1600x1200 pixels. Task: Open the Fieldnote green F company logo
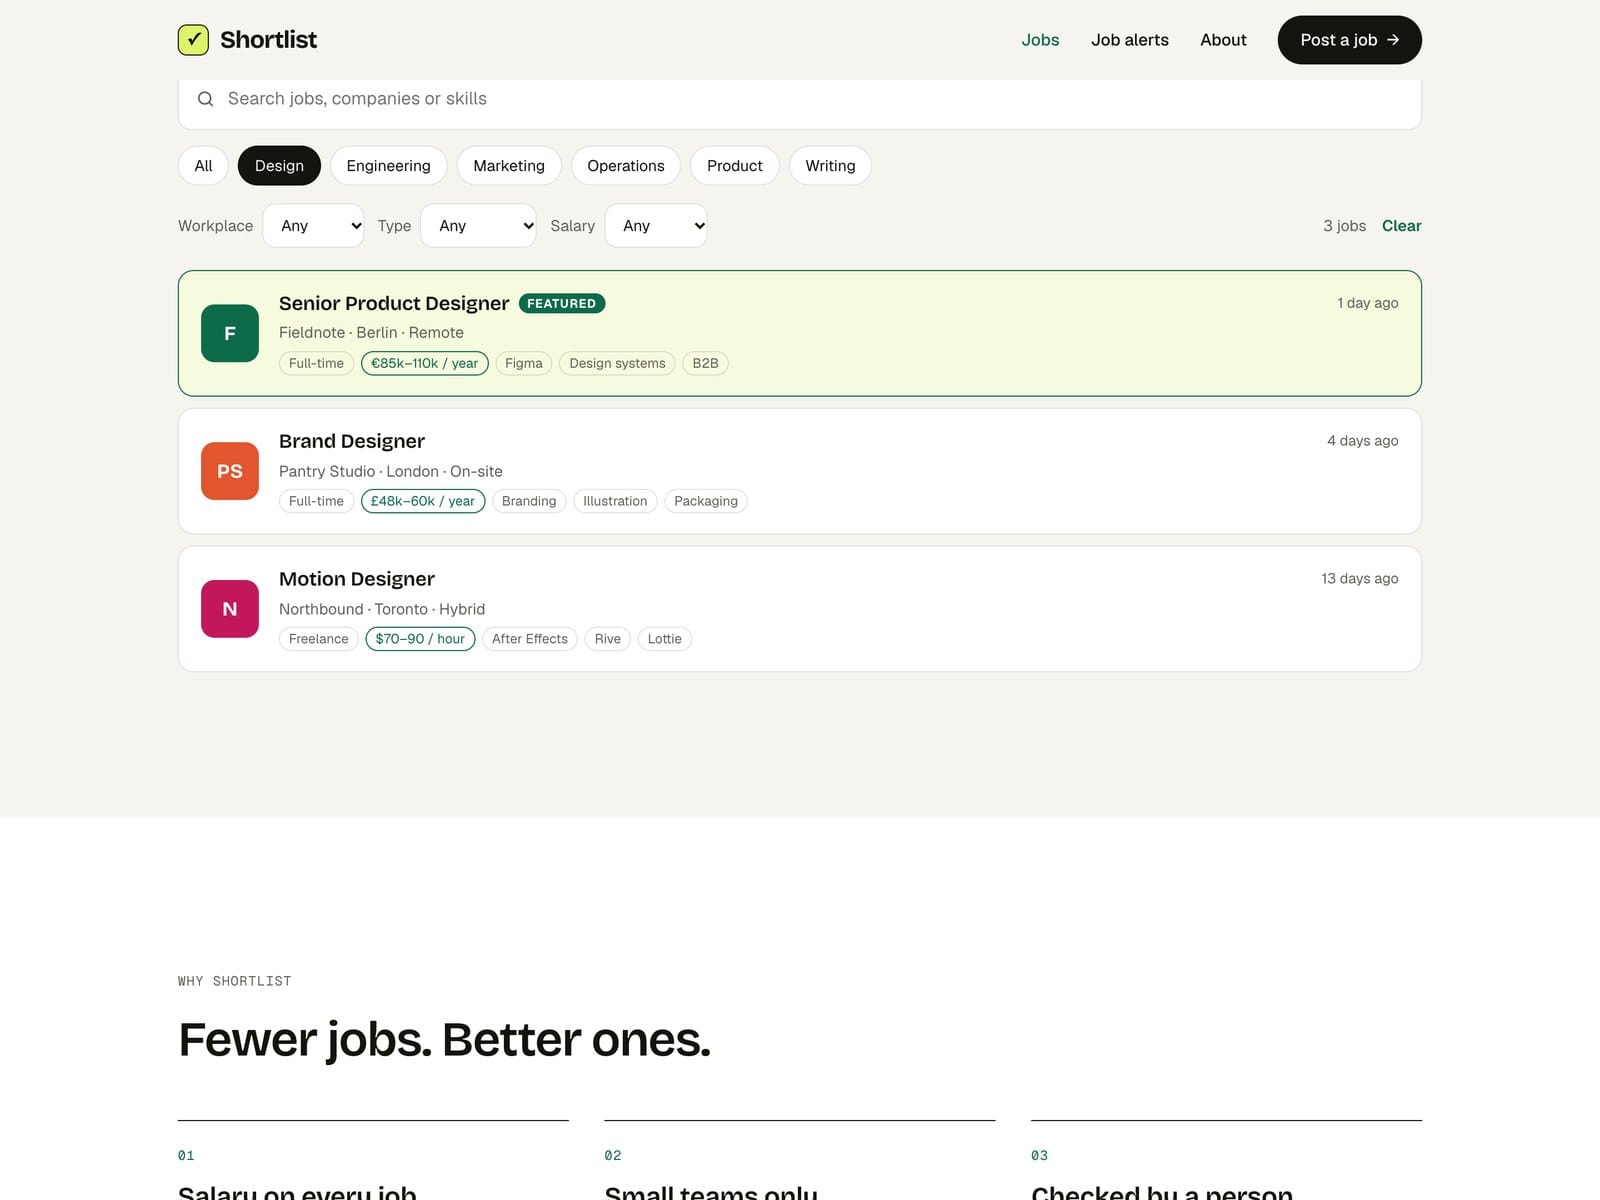coord(230,333)
